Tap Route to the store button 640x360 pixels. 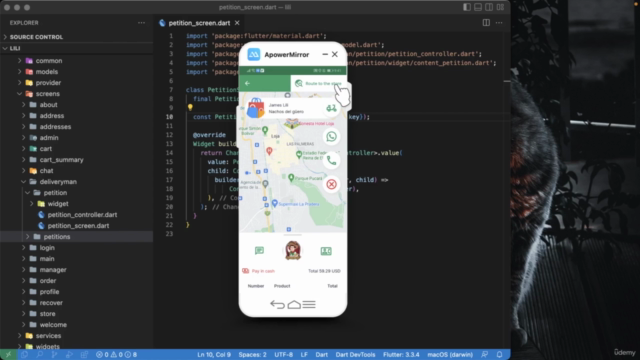point(318,83)
